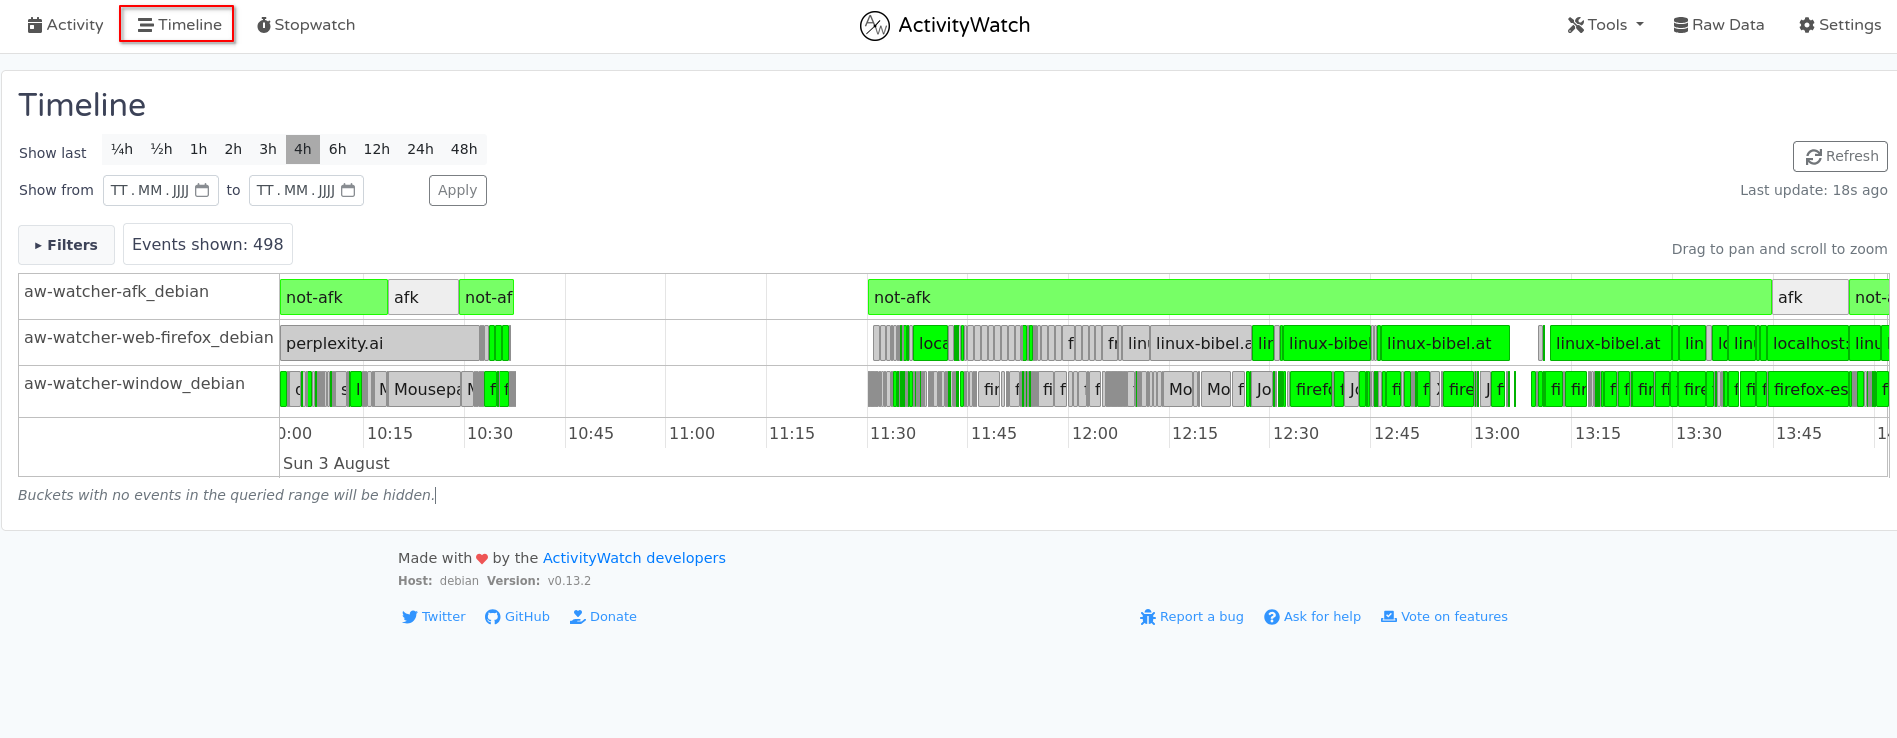The image size is (1897, 738).
Task: Set range to 1h
Action: [198, 149]
